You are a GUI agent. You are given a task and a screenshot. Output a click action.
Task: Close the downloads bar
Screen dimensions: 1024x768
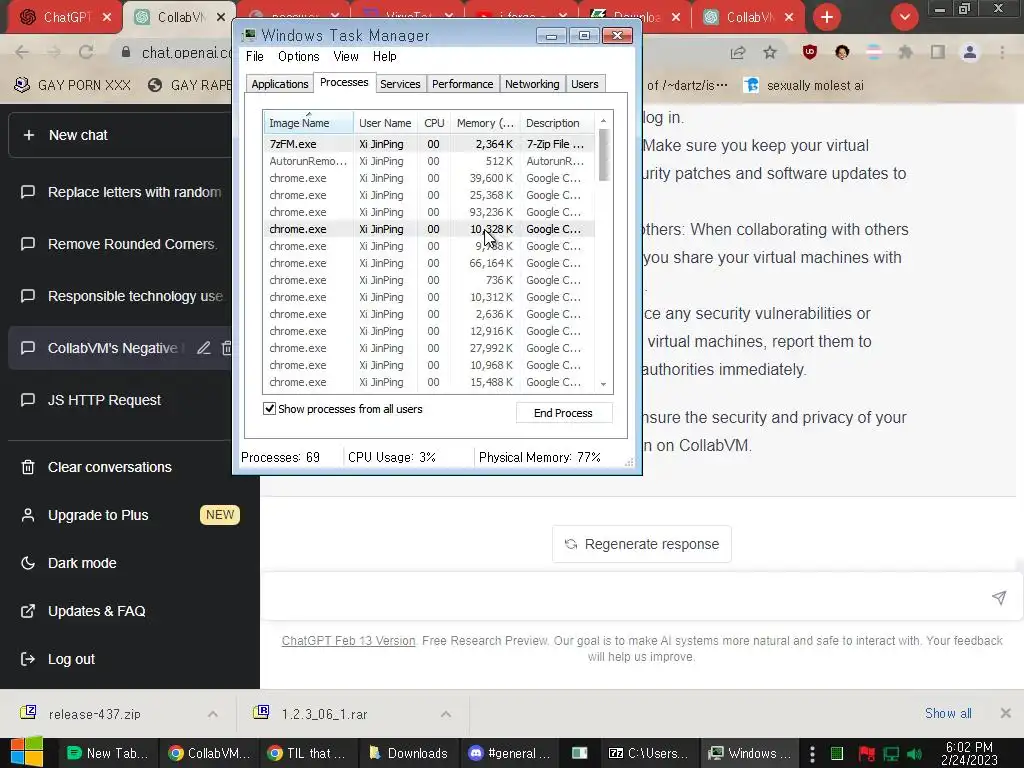pos(1006,713)
